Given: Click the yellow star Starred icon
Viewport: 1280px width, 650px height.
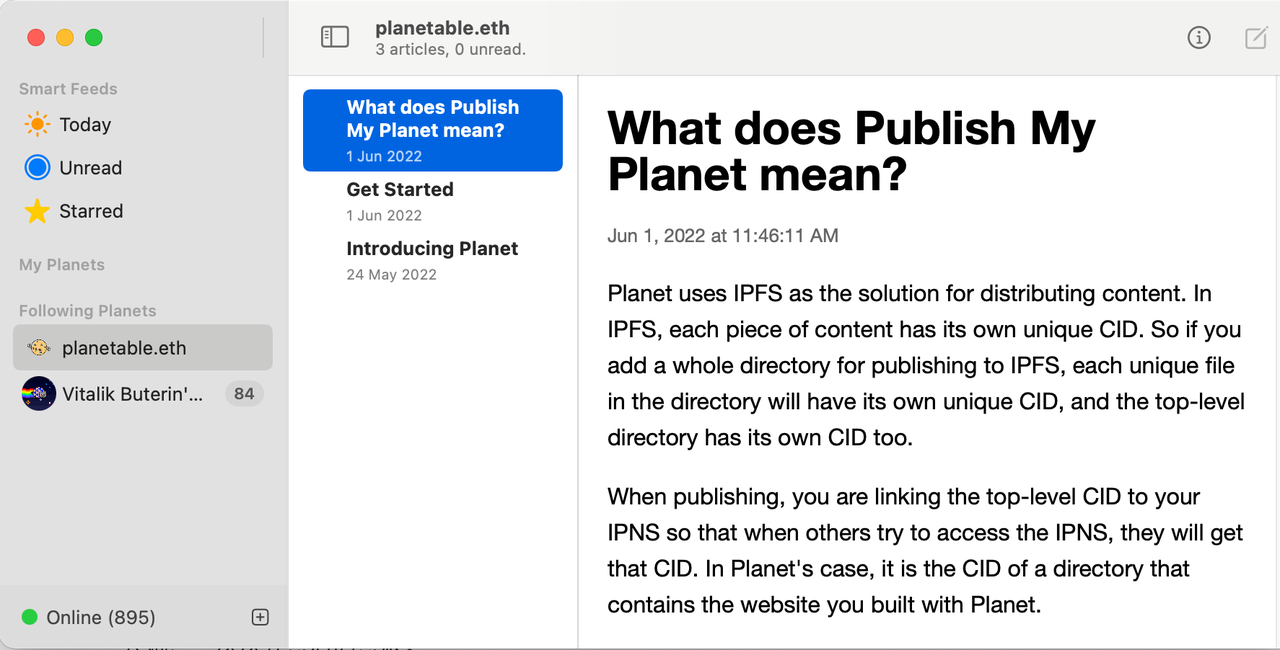Looking at the screenshot, I should (37, 211).
